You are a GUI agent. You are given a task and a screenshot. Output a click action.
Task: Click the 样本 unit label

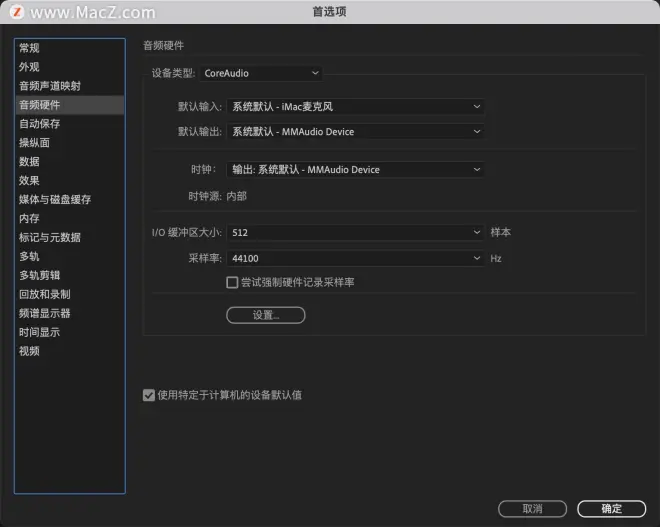tap(500, 232)
